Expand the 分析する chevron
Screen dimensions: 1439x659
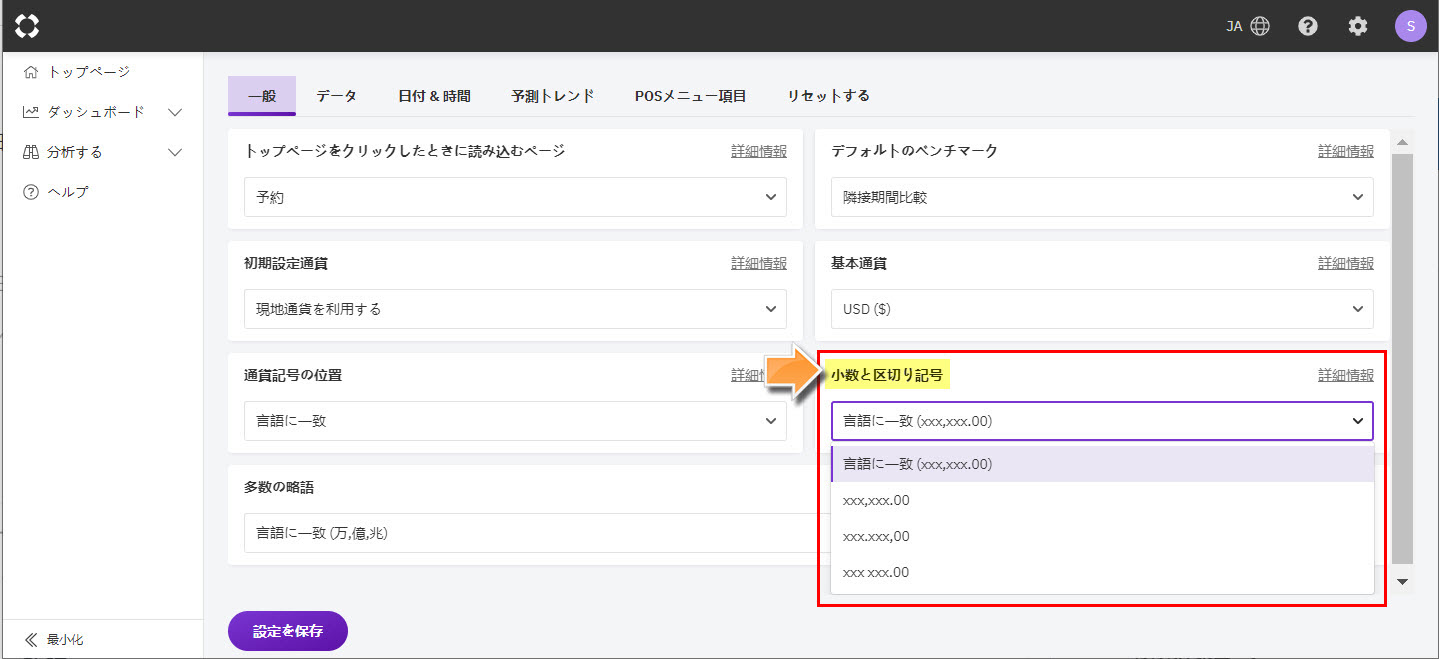(x=175, y=152)
